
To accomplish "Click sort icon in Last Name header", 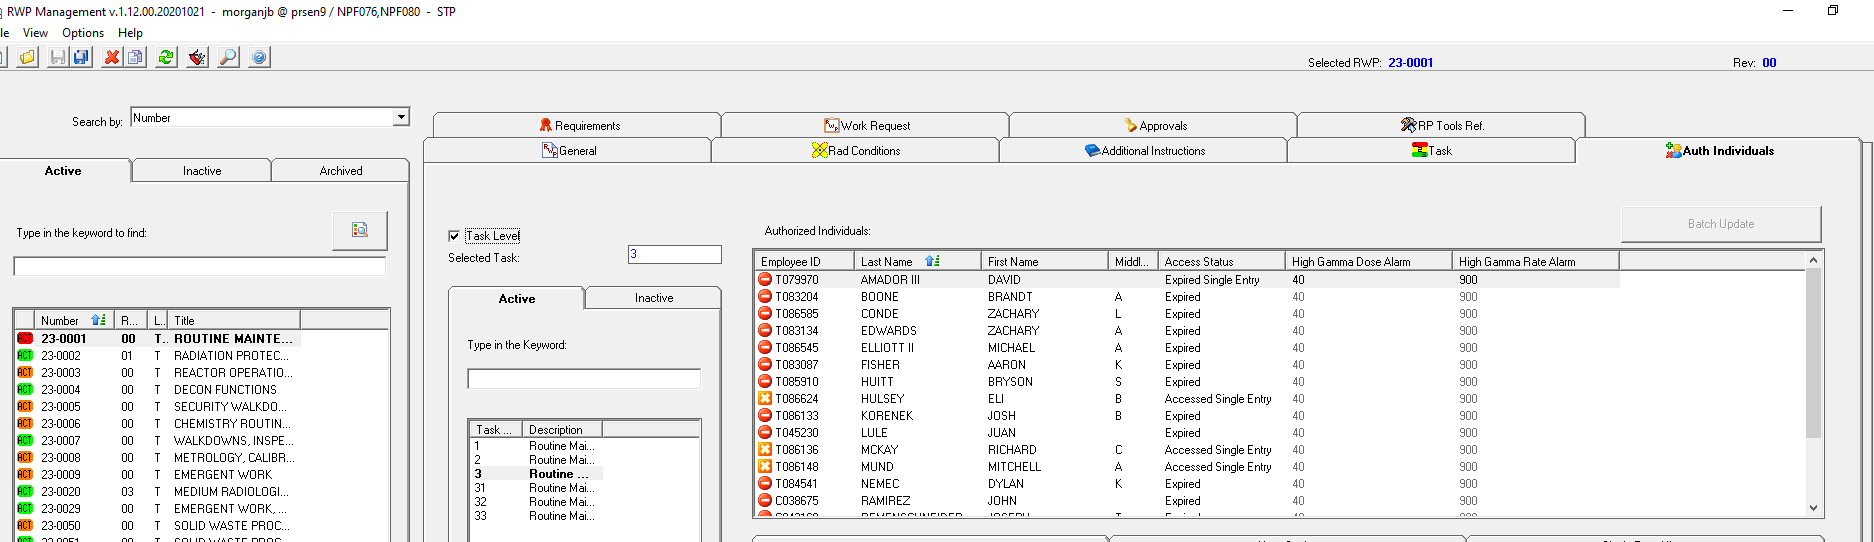I will [932, 261].
